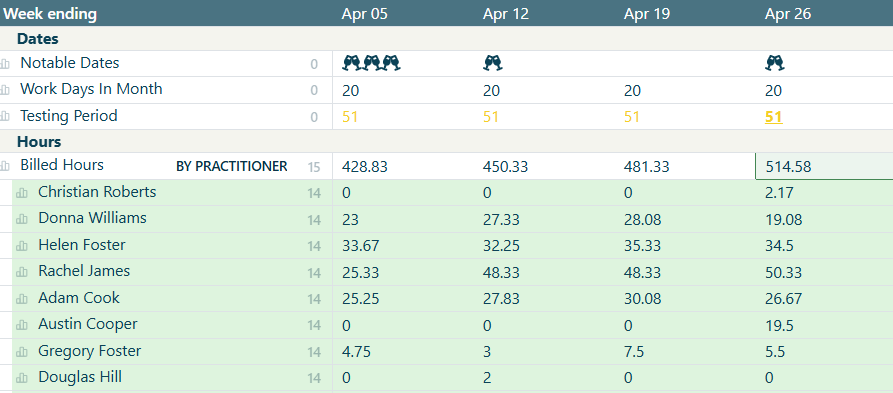Image resolution: width=893 pixels, height=393 pixels.
Task: Click Adam Cook Apr 26 value 26.67
Action: [x=784, y=299]
